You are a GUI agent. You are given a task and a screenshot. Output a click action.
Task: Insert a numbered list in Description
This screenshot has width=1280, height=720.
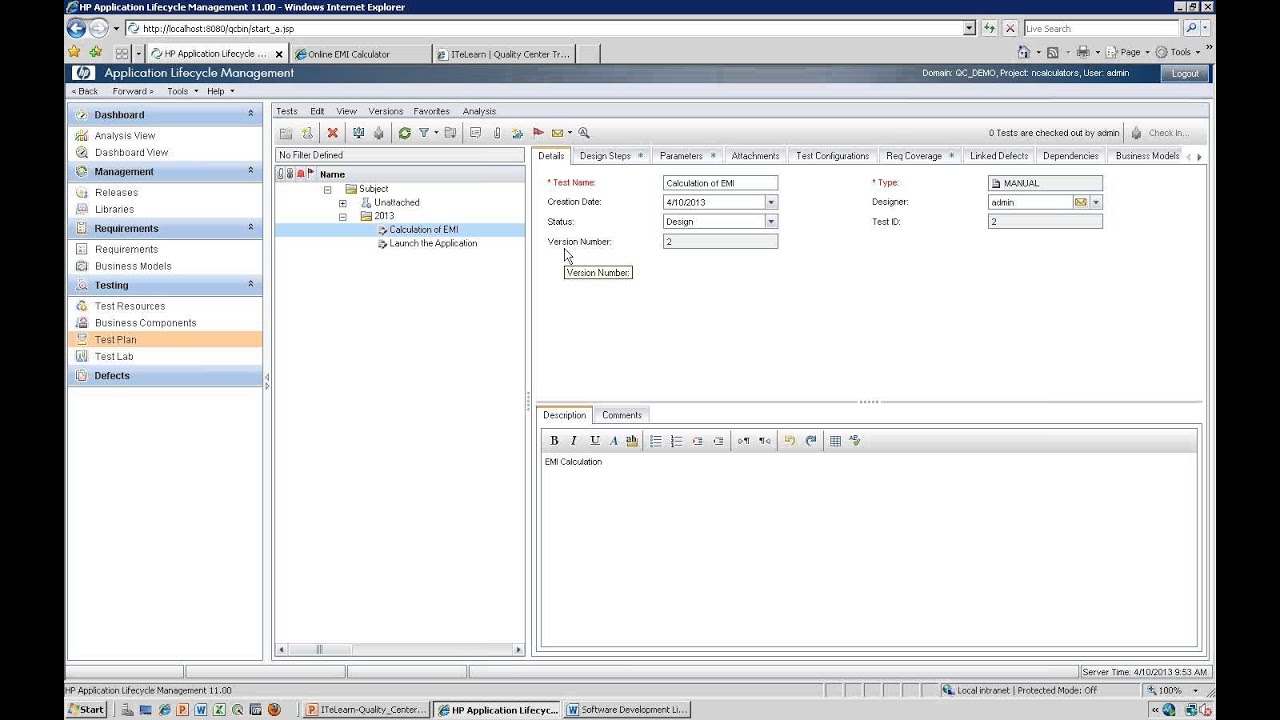point(676,440)
